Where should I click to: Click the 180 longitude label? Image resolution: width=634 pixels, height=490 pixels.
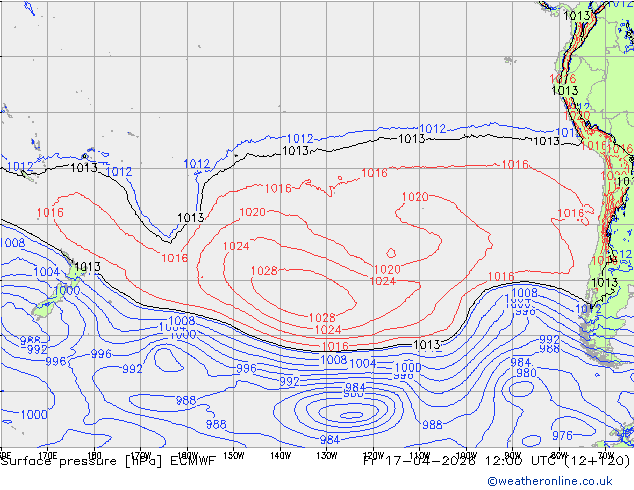point(94,454)
